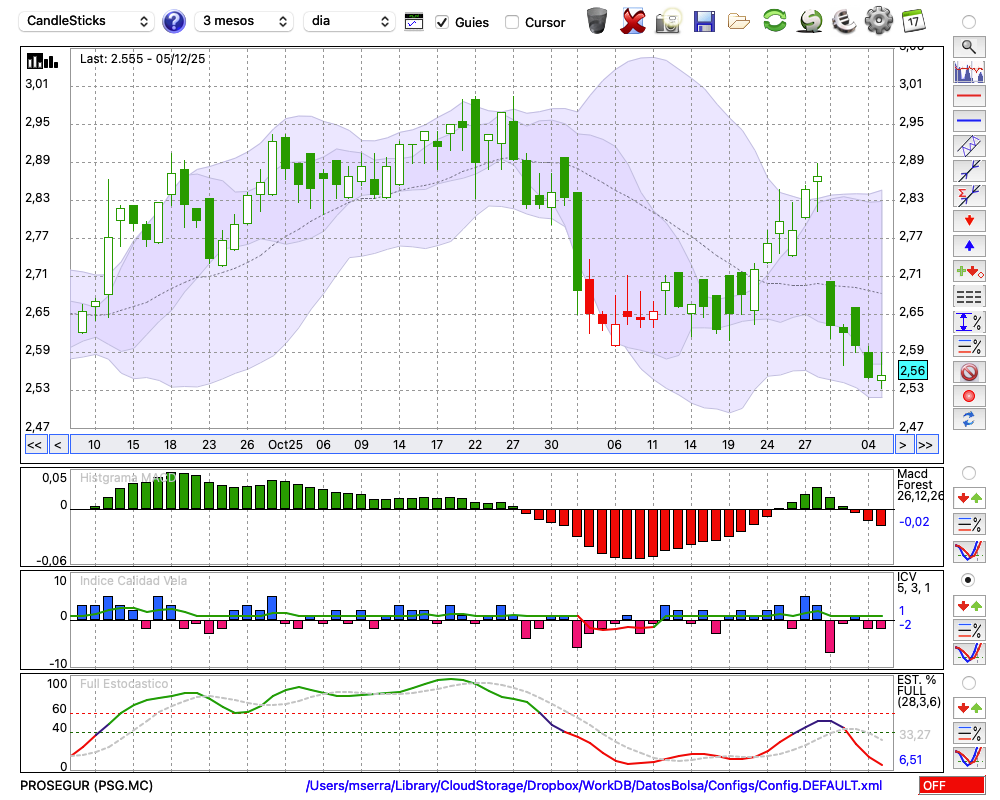Image resolution: width=1000 pixels, height=800 pixels.
Task: Click the dashed lines grid icon
Action: tap(969, 296)
